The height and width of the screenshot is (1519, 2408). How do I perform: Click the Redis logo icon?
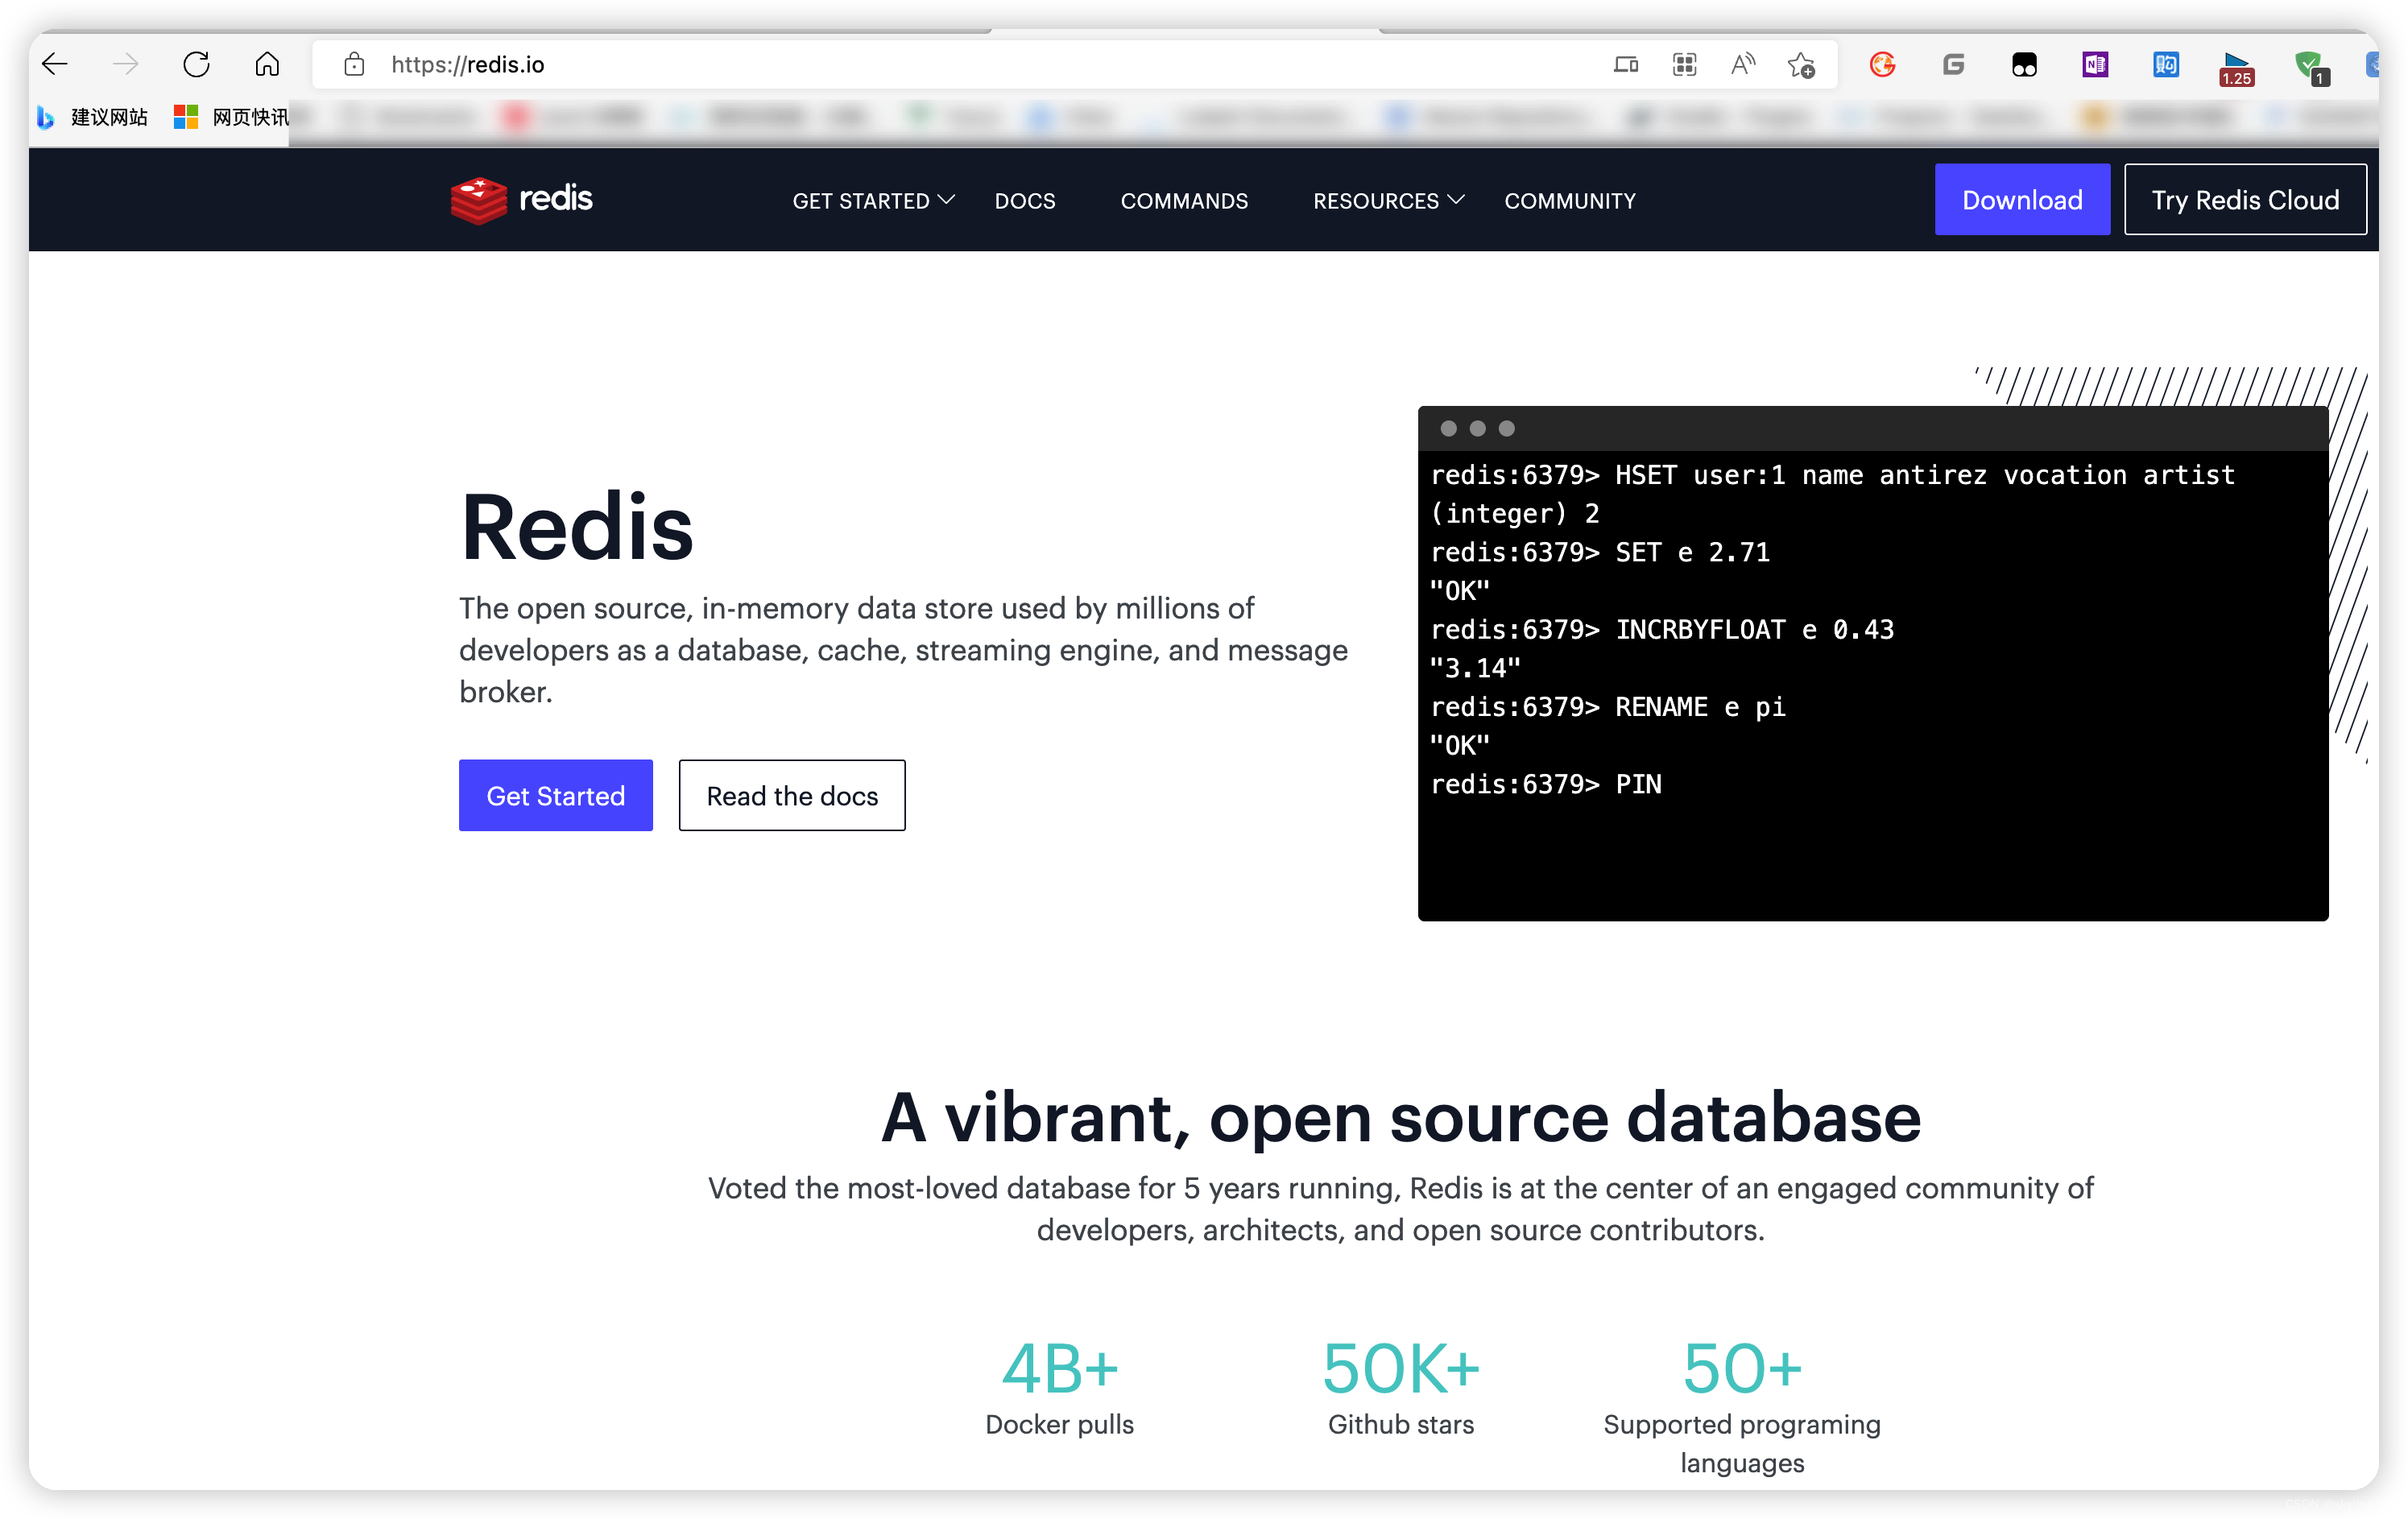pos(473,198)
